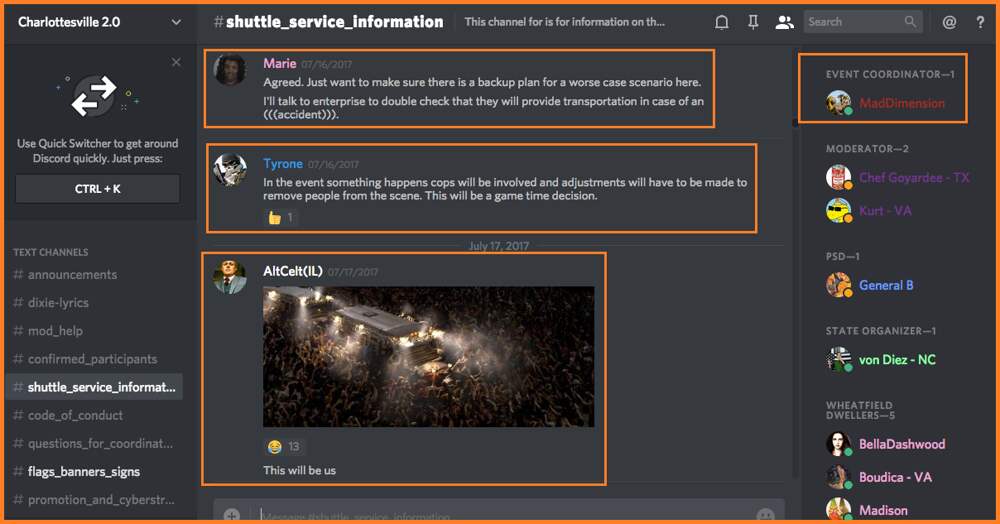Viewport: 1000px width, 524px height.
Task: Expand the Charlottesville 2.0 server dropdown
Action: [176, 22]
